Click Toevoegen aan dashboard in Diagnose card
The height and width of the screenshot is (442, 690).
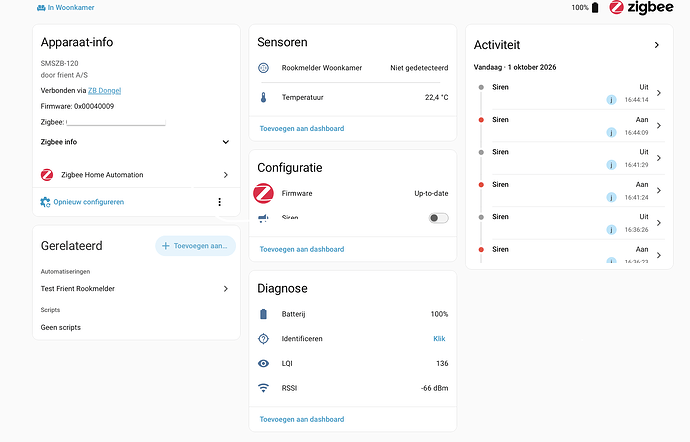coord(302,419)
